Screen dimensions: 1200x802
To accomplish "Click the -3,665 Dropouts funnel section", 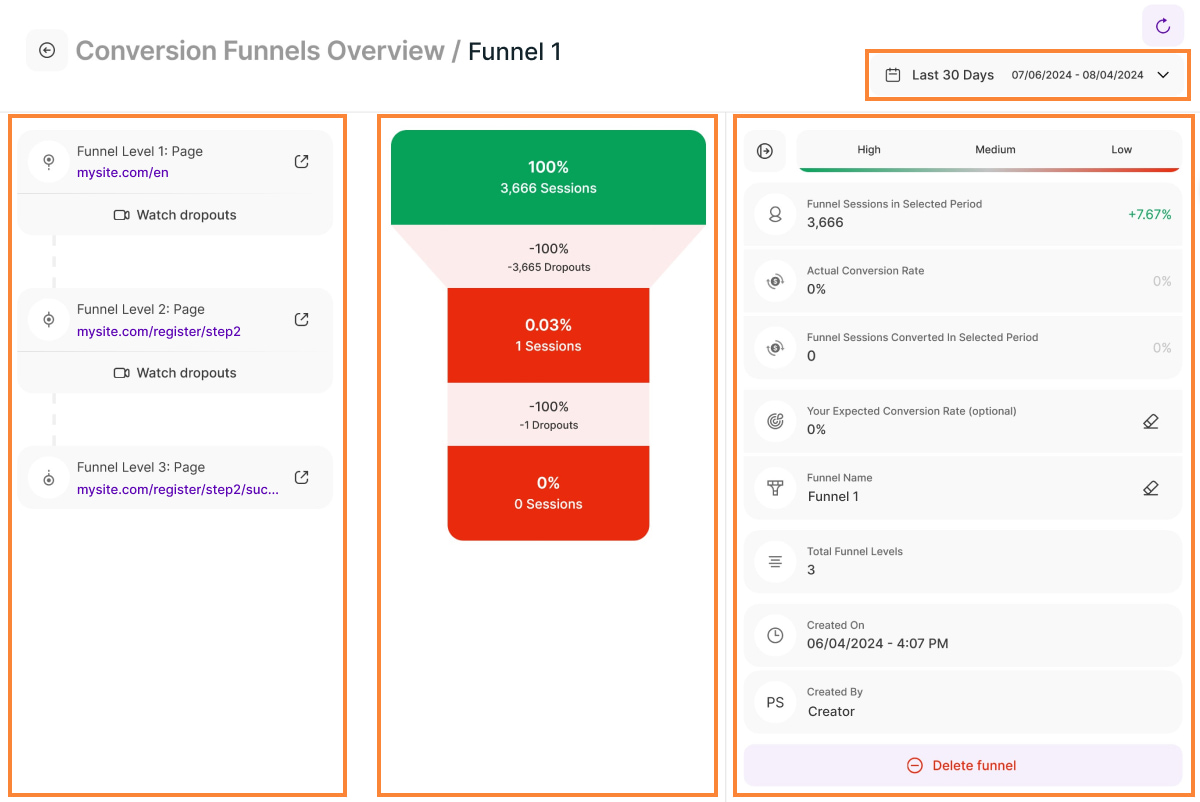I will (548, 257).
